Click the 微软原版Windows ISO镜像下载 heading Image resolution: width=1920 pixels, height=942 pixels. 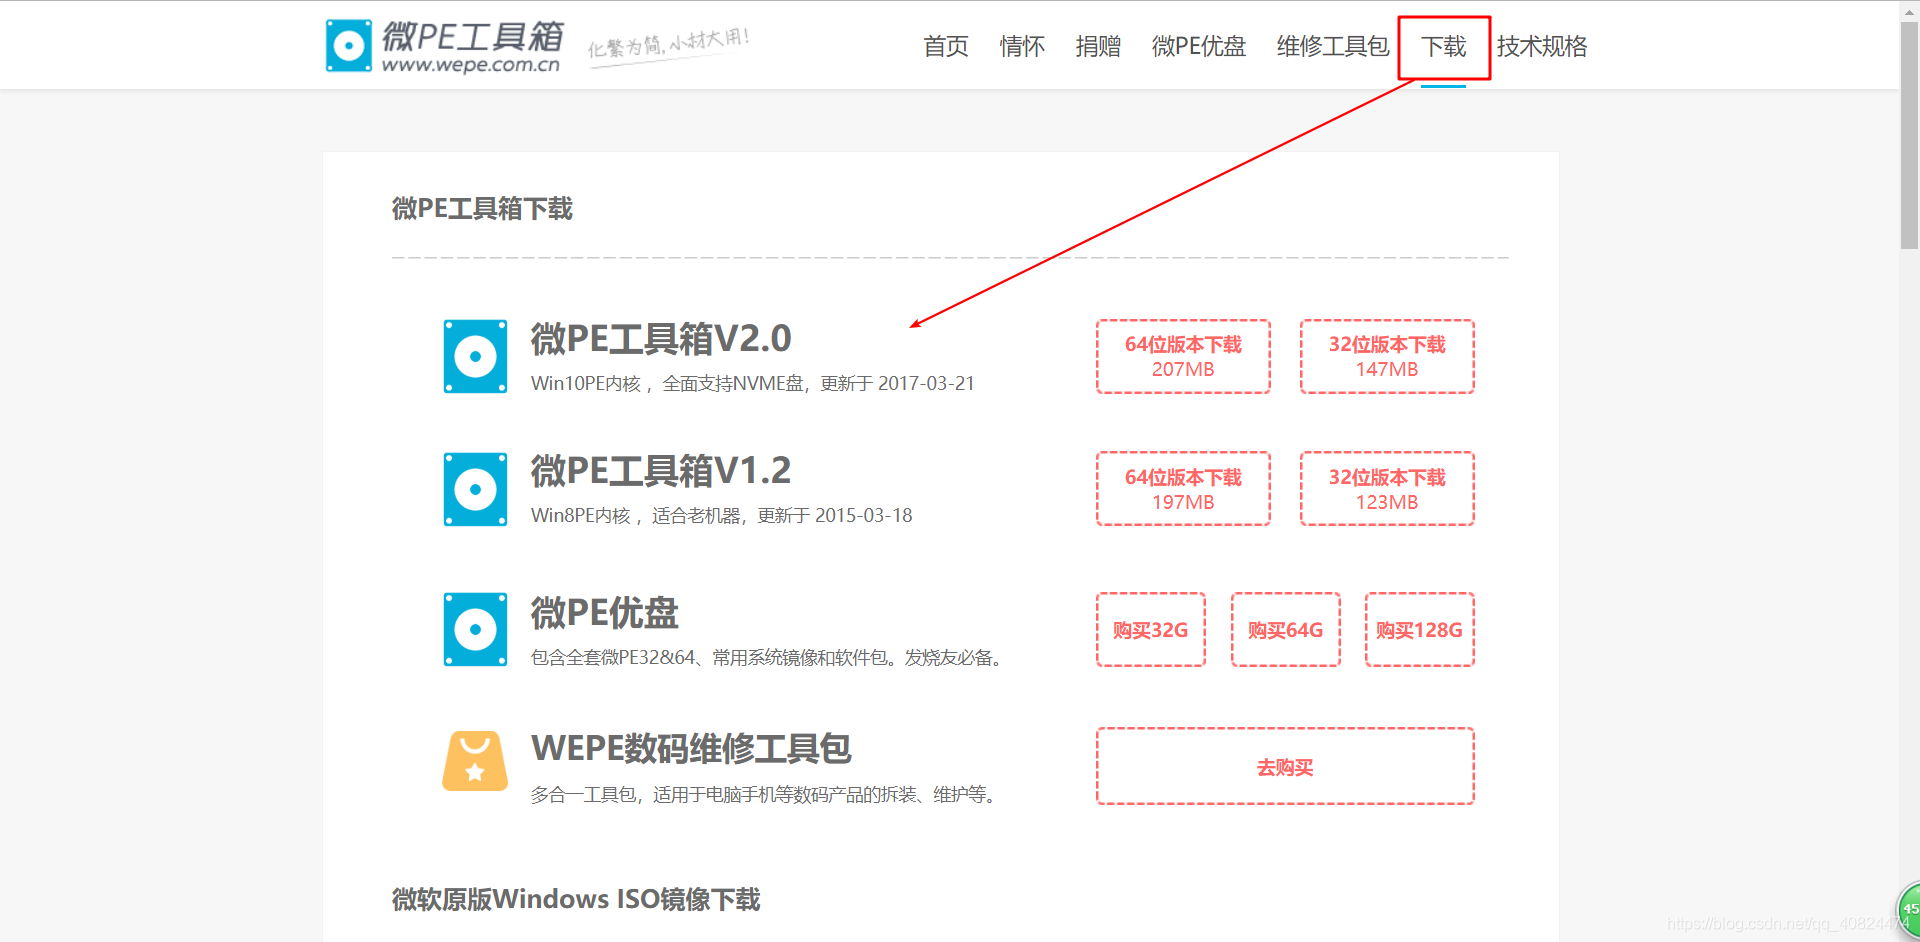[x=576, y=899]
